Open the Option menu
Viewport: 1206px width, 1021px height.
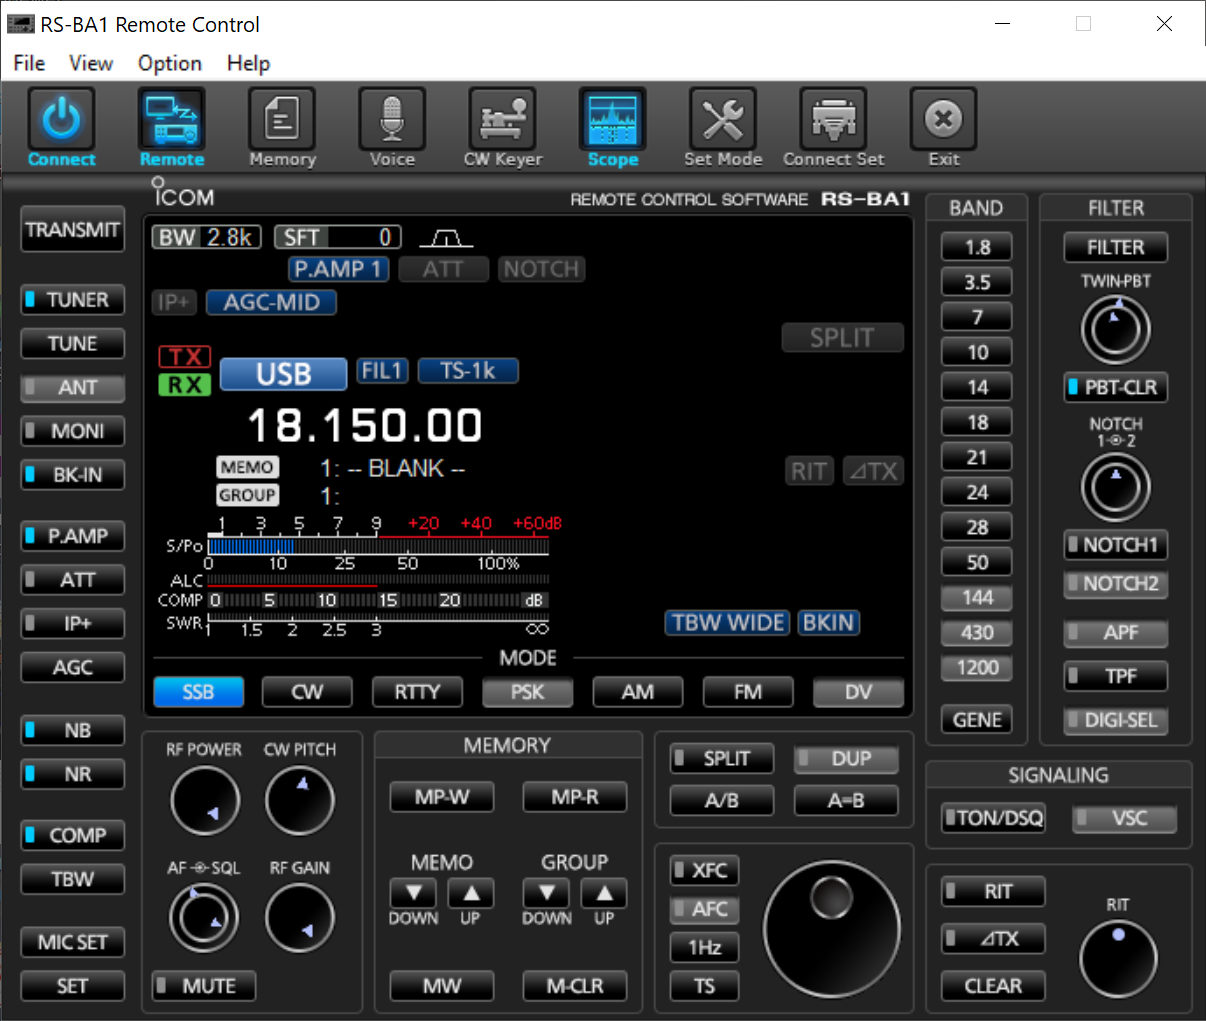pyautogui.click(x=169, y=63)
